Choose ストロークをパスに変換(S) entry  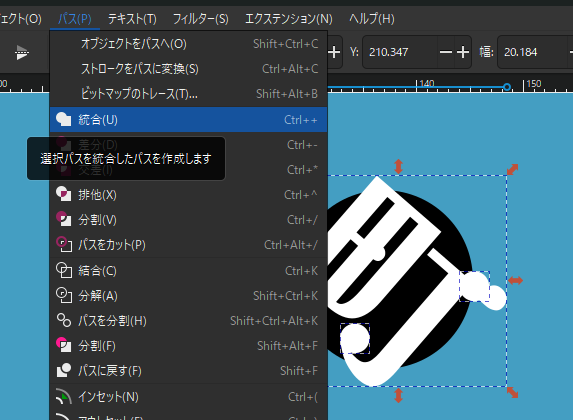189,69
